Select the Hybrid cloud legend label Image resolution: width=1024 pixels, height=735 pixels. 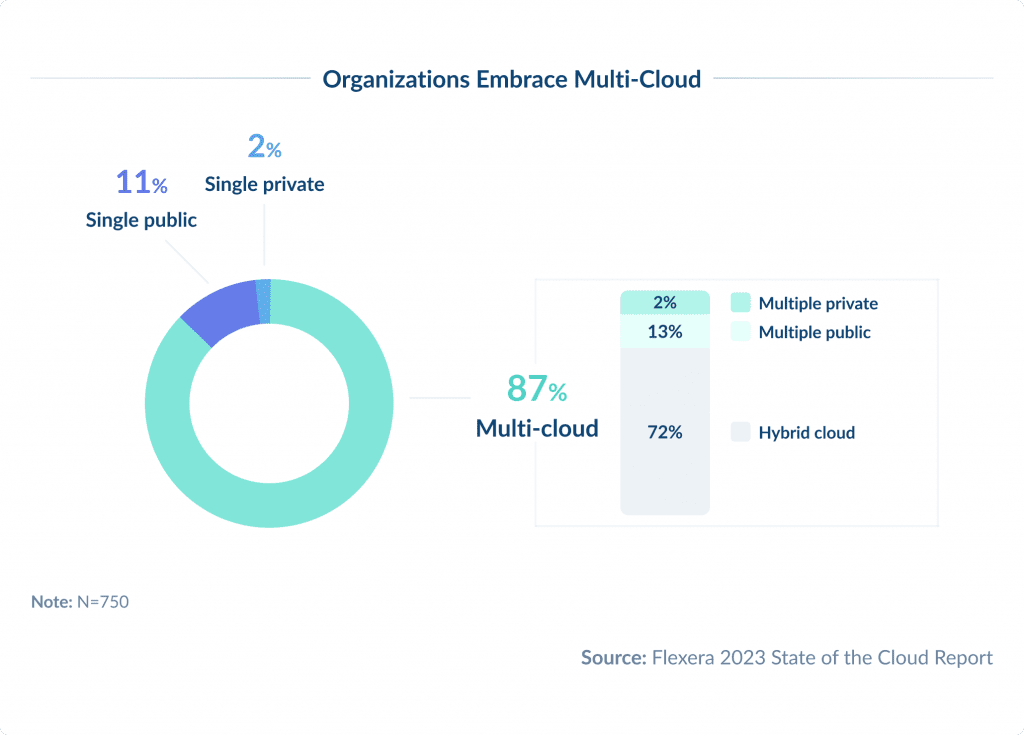coord(807,432)
